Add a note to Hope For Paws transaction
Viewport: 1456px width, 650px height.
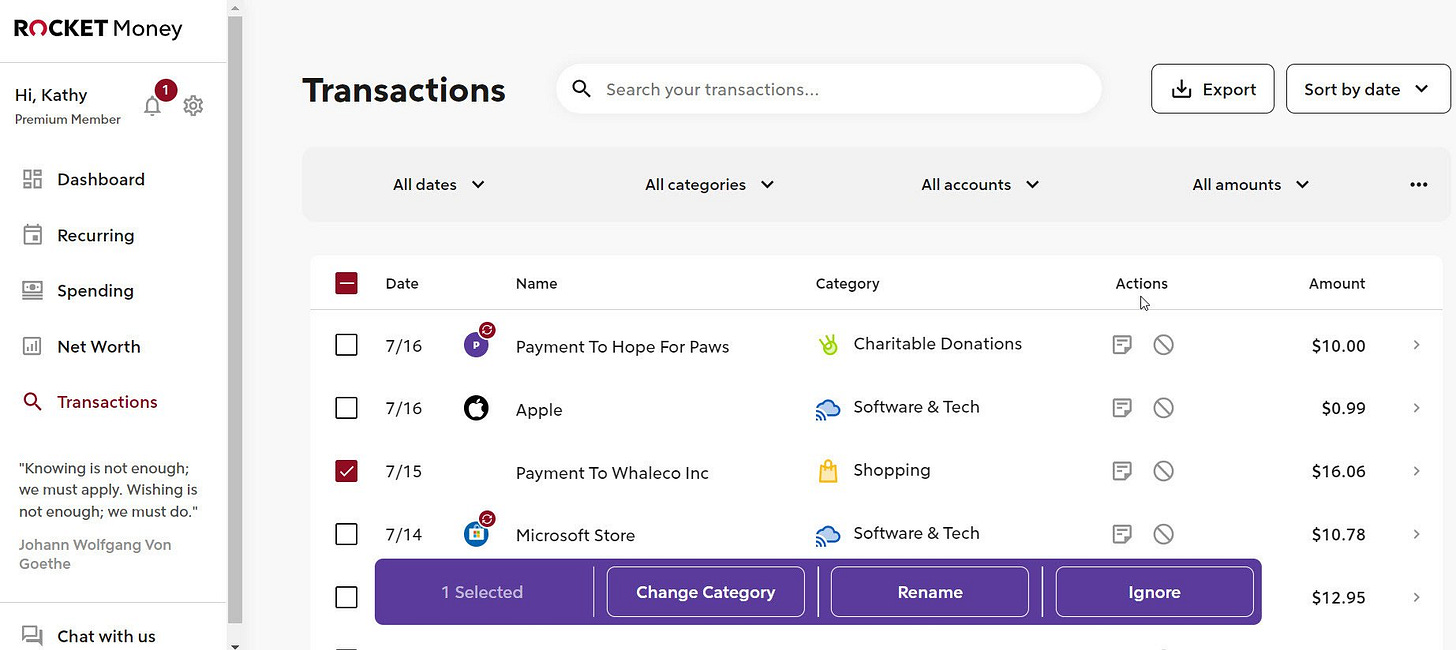(1122, 345)
